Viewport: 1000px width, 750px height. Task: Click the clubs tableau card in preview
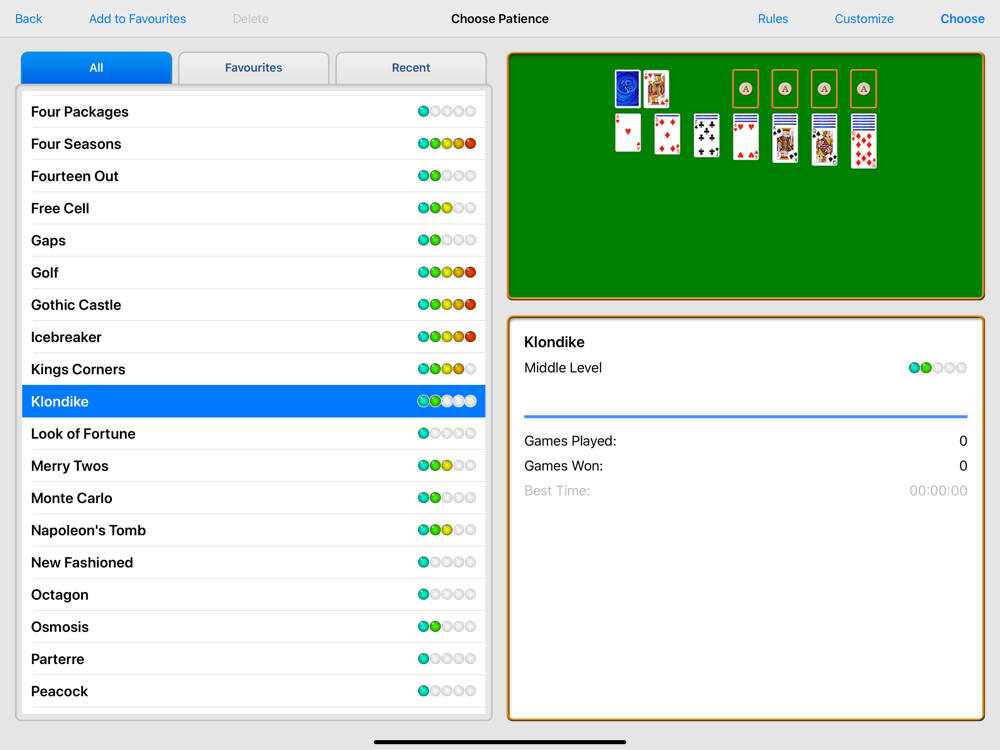[707, 136]
